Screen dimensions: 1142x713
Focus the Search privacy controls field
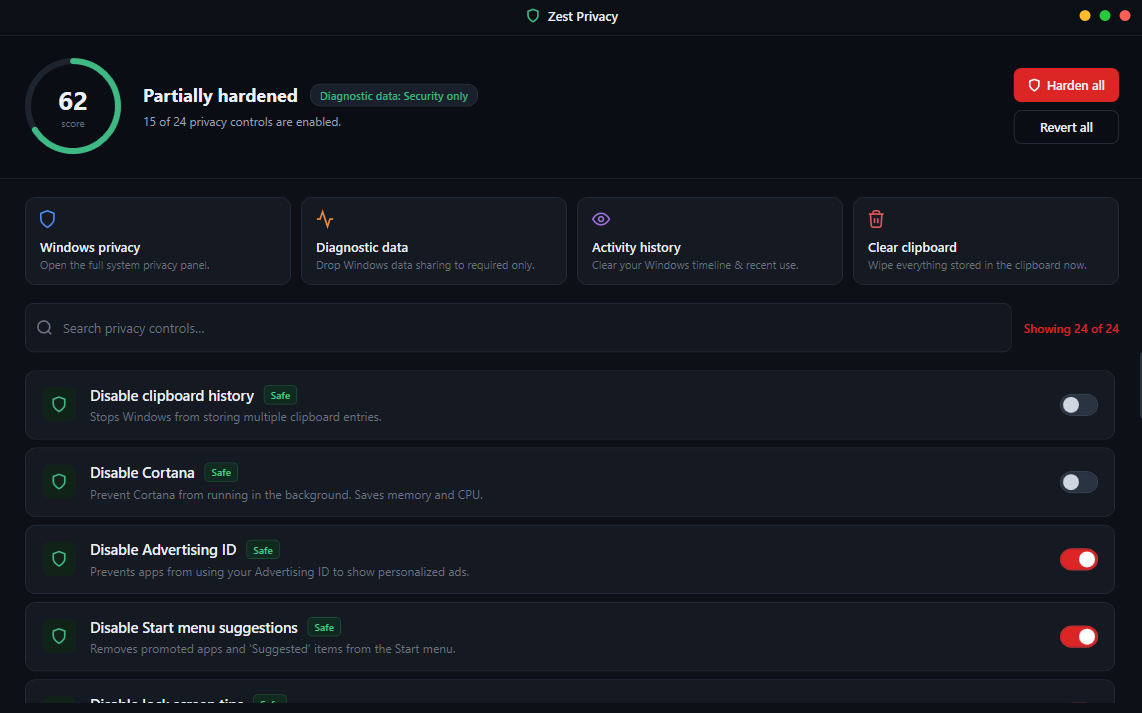click(x=519, y=328)
